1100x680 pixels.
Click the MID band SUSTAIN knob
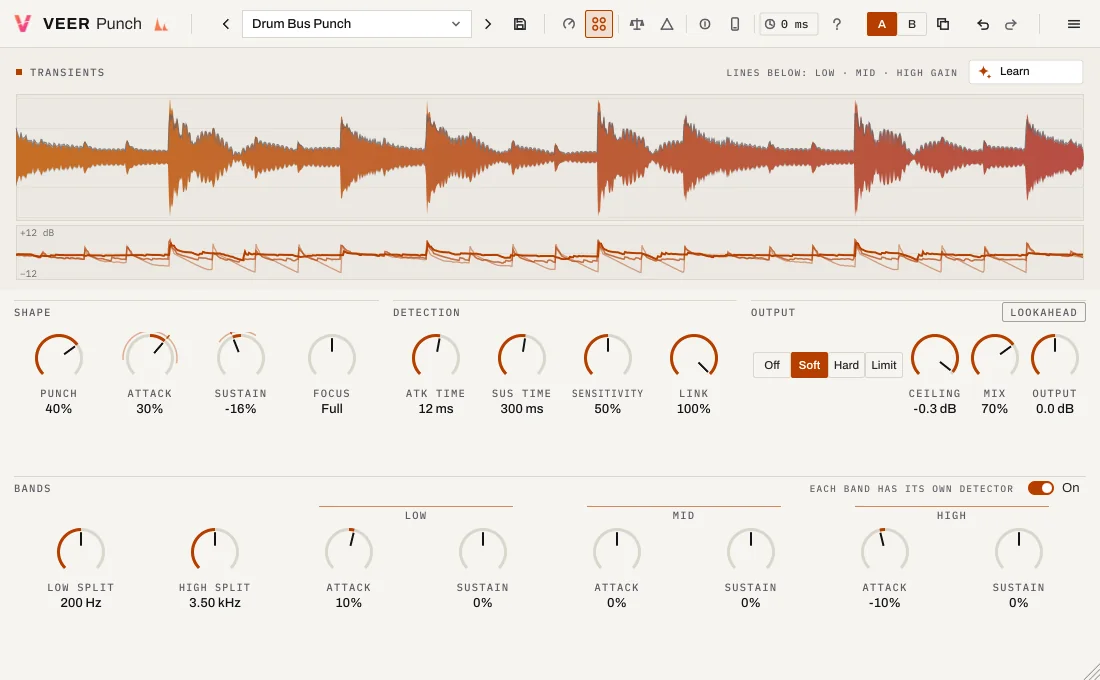(751, 551)
